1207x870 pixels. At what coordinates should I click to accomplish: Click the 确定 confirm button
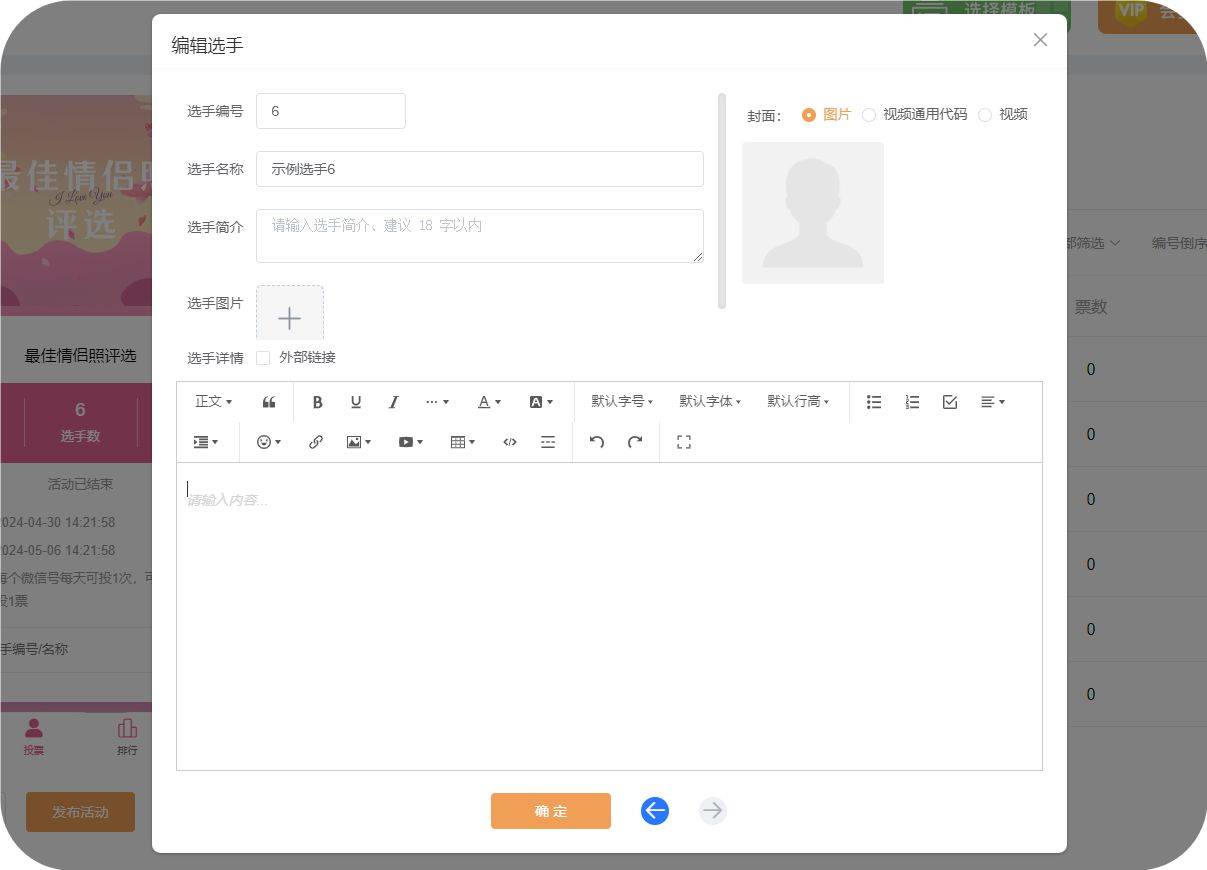550,811
